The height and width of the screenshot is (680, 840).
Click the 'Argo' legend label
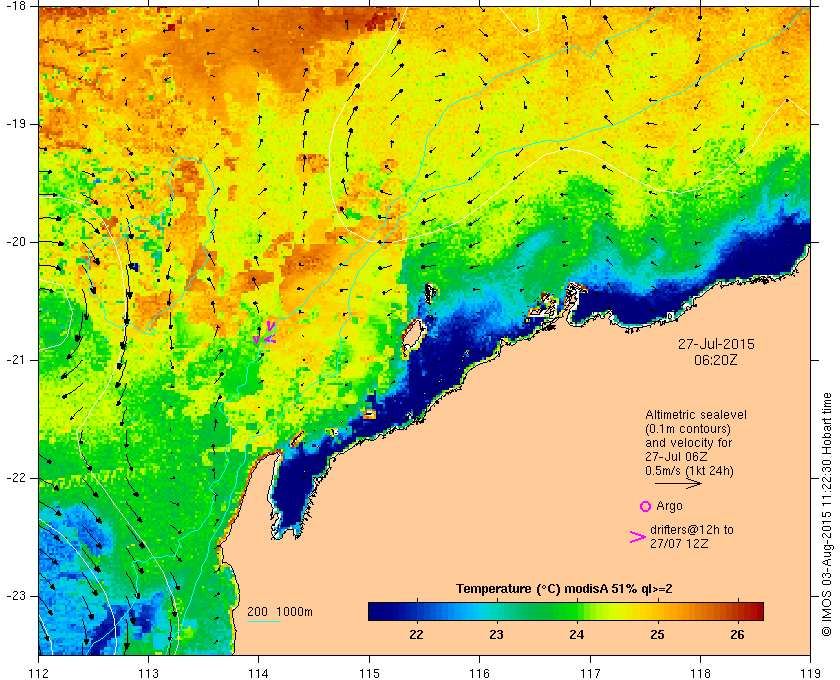coord(669,506)
